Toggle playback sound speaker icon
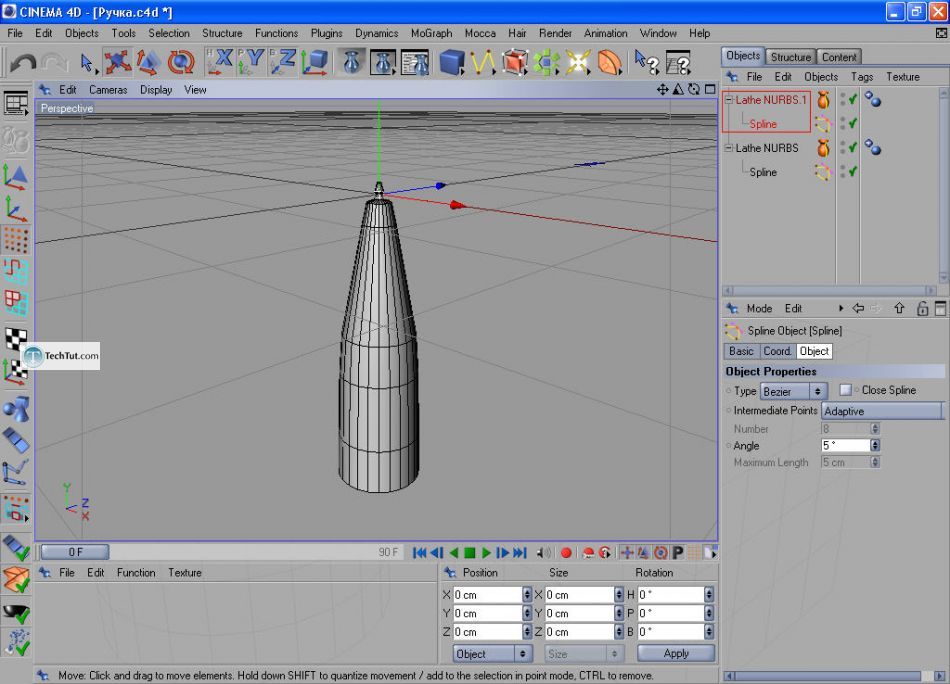The width and height of the screenshot is (950, 684). coord(544,553)
